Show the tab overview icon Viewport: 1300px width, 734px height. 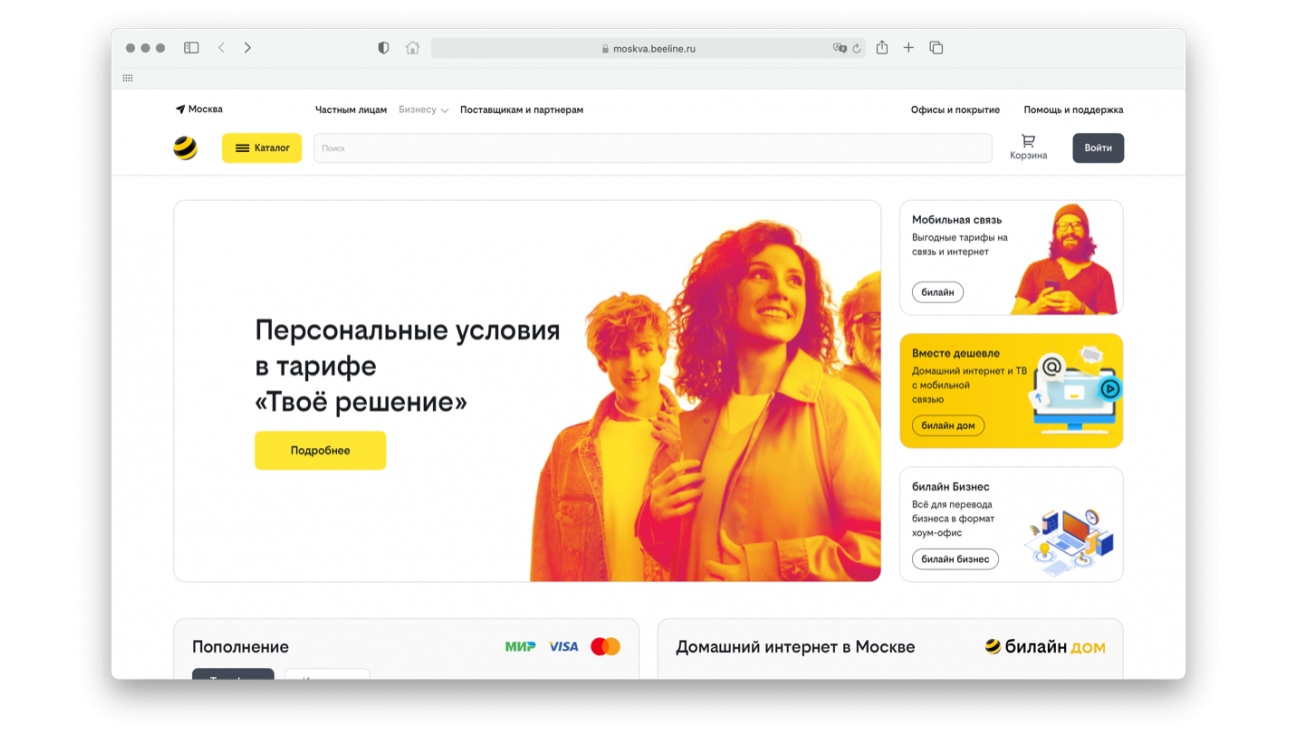click(x=936, y=48)
